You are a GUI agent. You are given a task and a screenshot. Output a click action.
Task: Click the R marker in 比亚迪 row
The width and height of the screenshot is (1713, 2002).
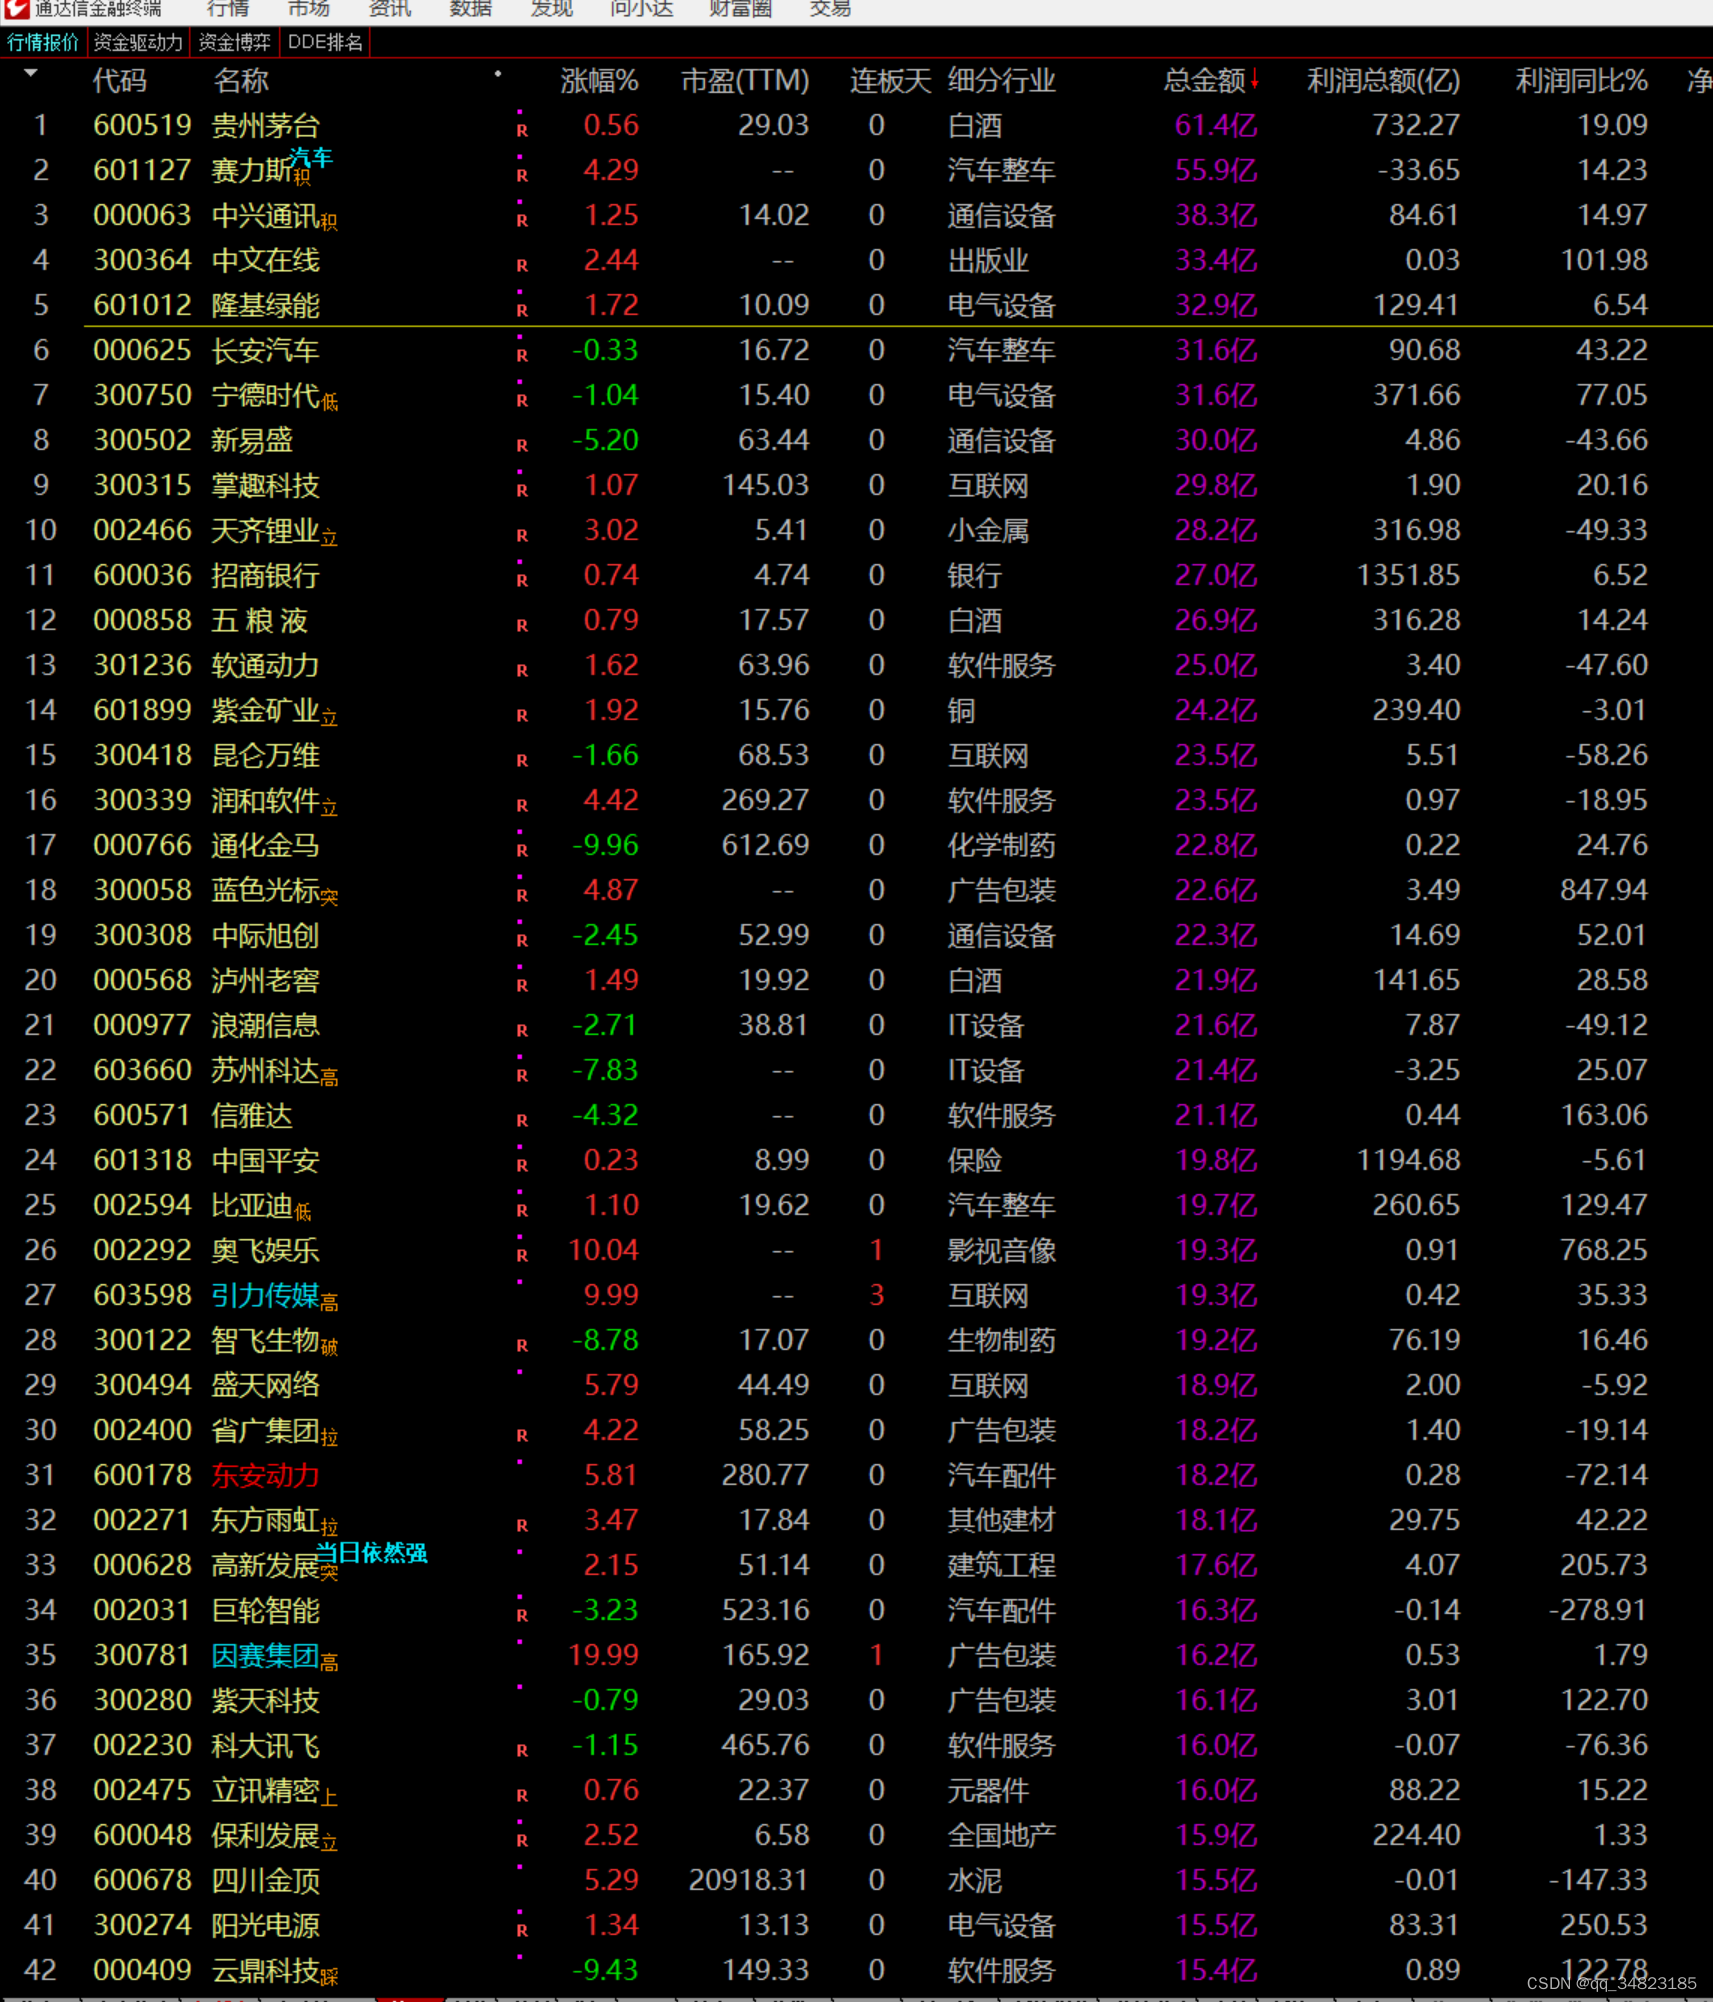point(522,1210)
